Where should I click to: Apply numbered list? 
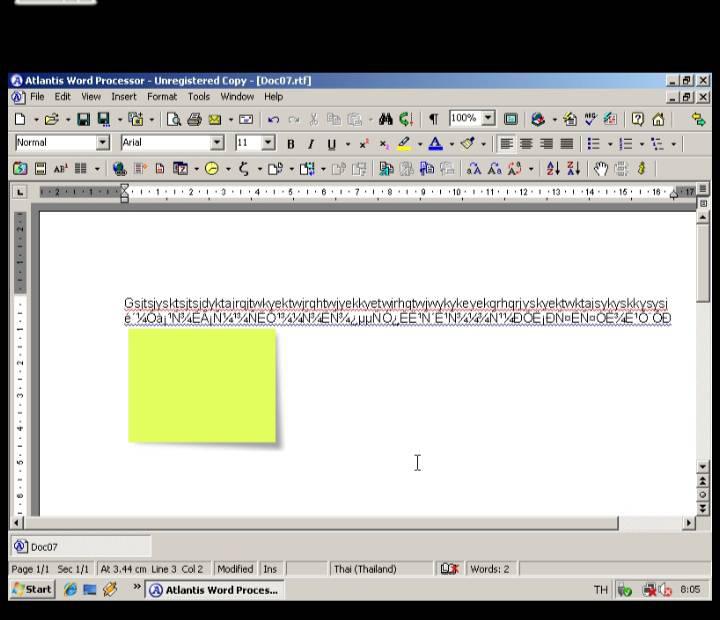[x=625, y=144]
